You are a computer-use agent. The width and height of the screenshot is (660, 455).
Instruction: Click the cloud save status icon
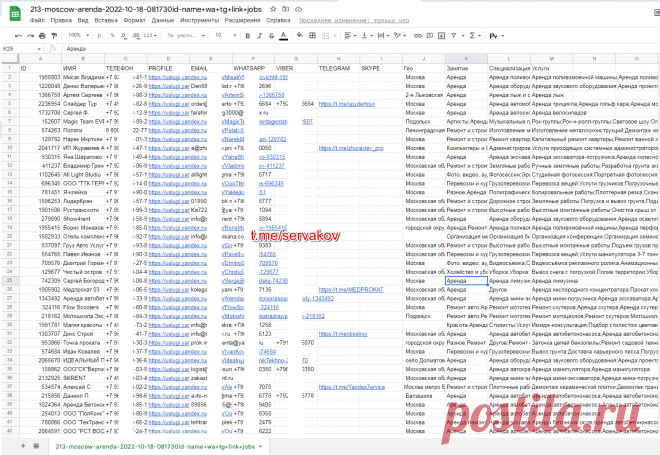click(x=298, y=9)
